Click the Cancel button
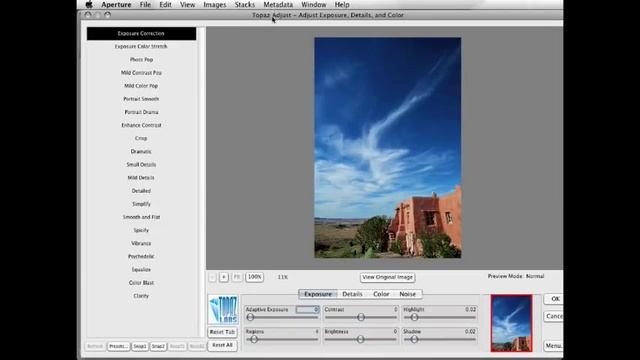The height and width of the screenshot is (360, 640). (554, 316)
